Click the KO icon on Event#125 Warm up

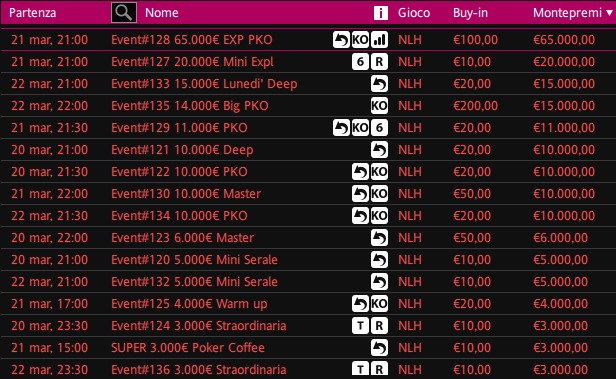tap(380, 304)
